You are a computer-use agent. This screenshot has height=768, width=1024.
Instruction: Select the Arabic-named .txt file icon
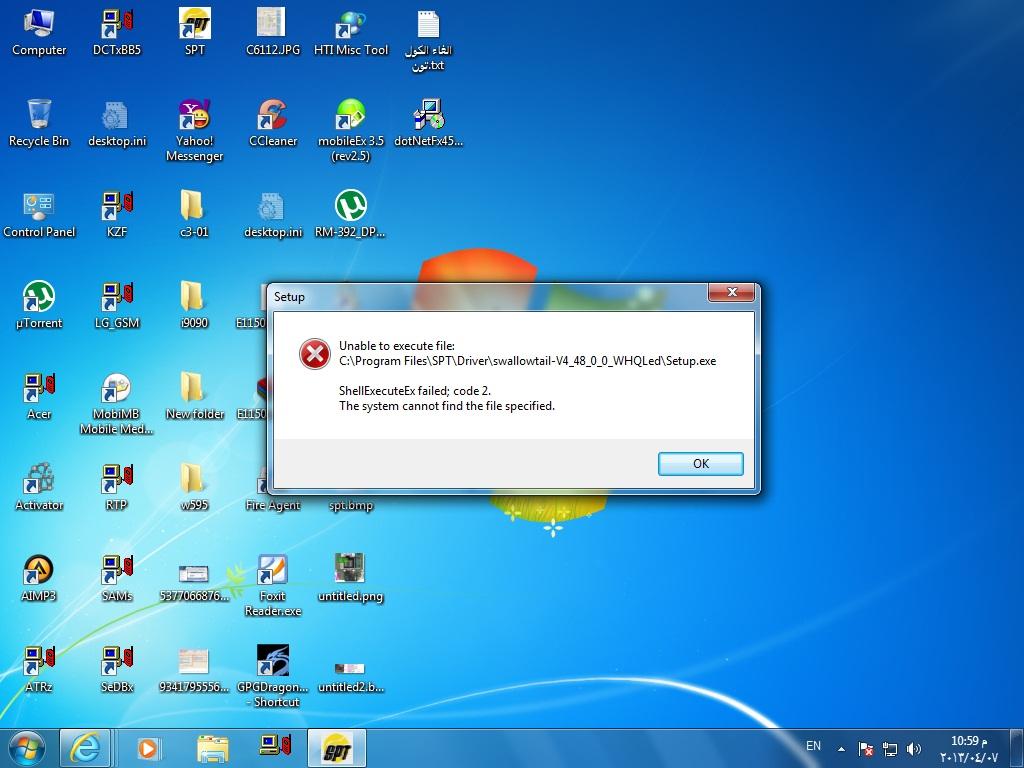pos(428,40)
